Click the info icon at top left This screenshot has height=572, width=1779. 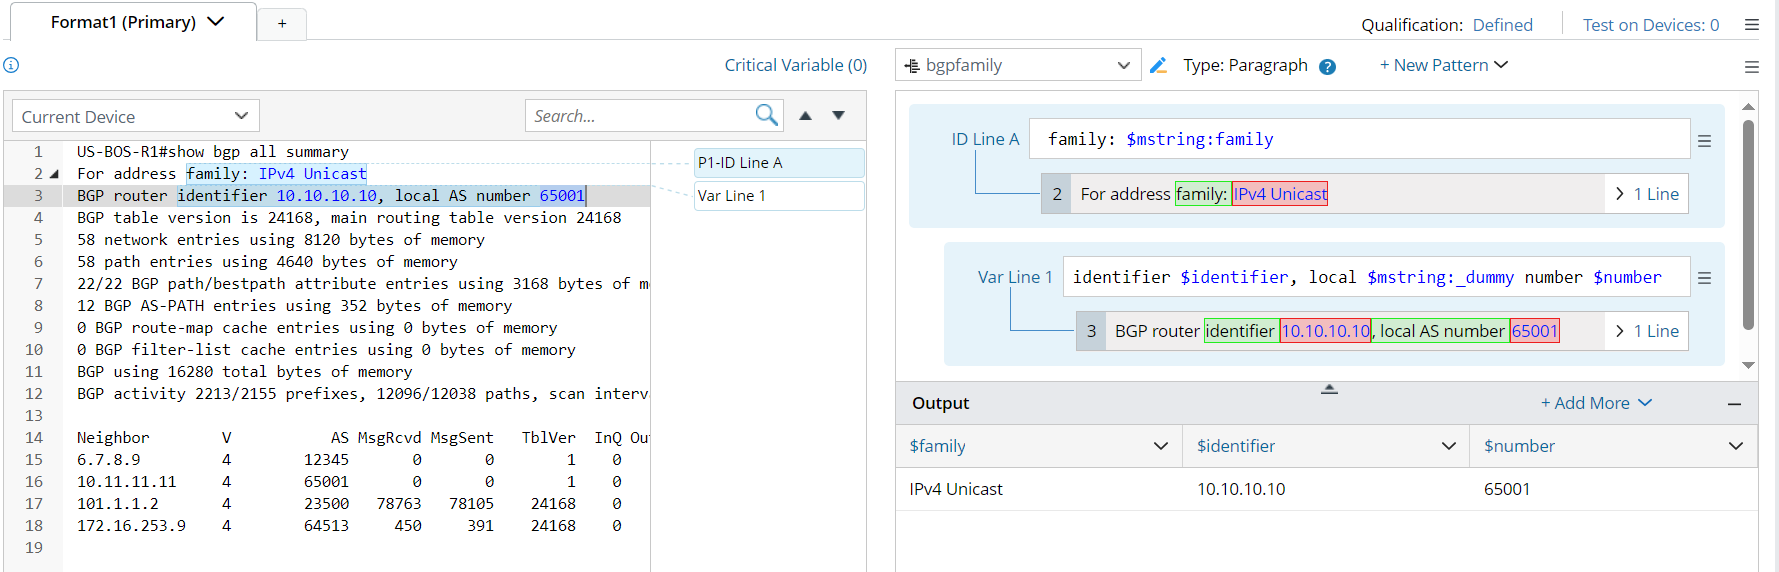[x=11, y=65]
